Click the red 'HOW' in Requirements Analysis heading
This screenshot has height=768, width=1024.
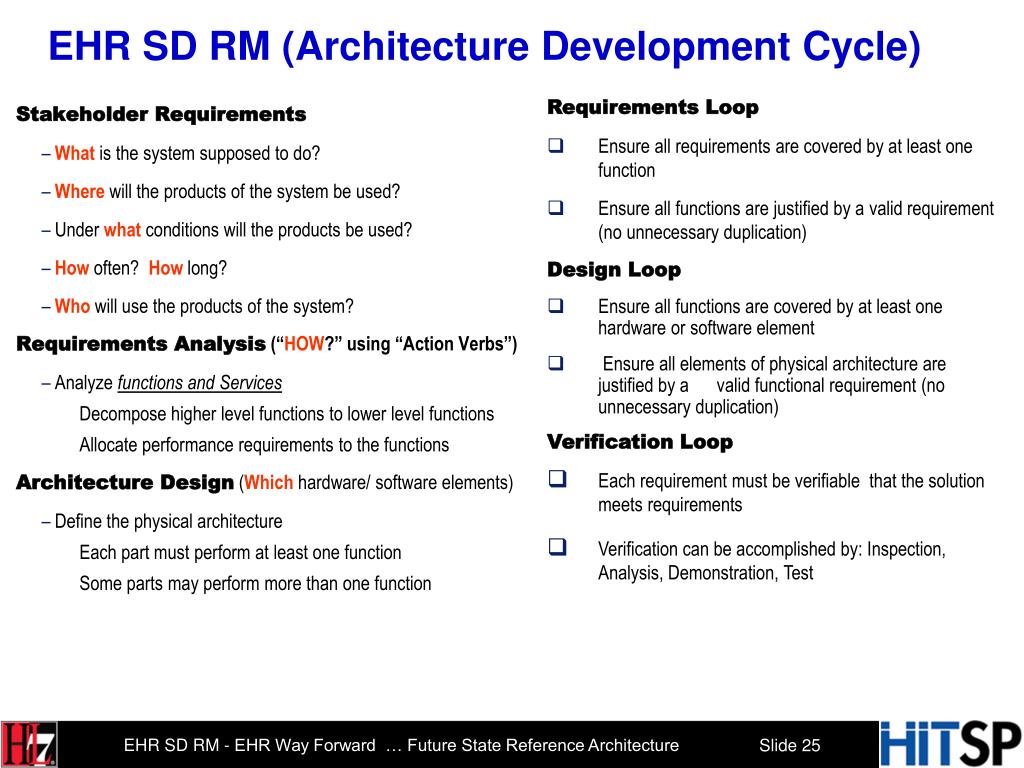pos(304,344)
